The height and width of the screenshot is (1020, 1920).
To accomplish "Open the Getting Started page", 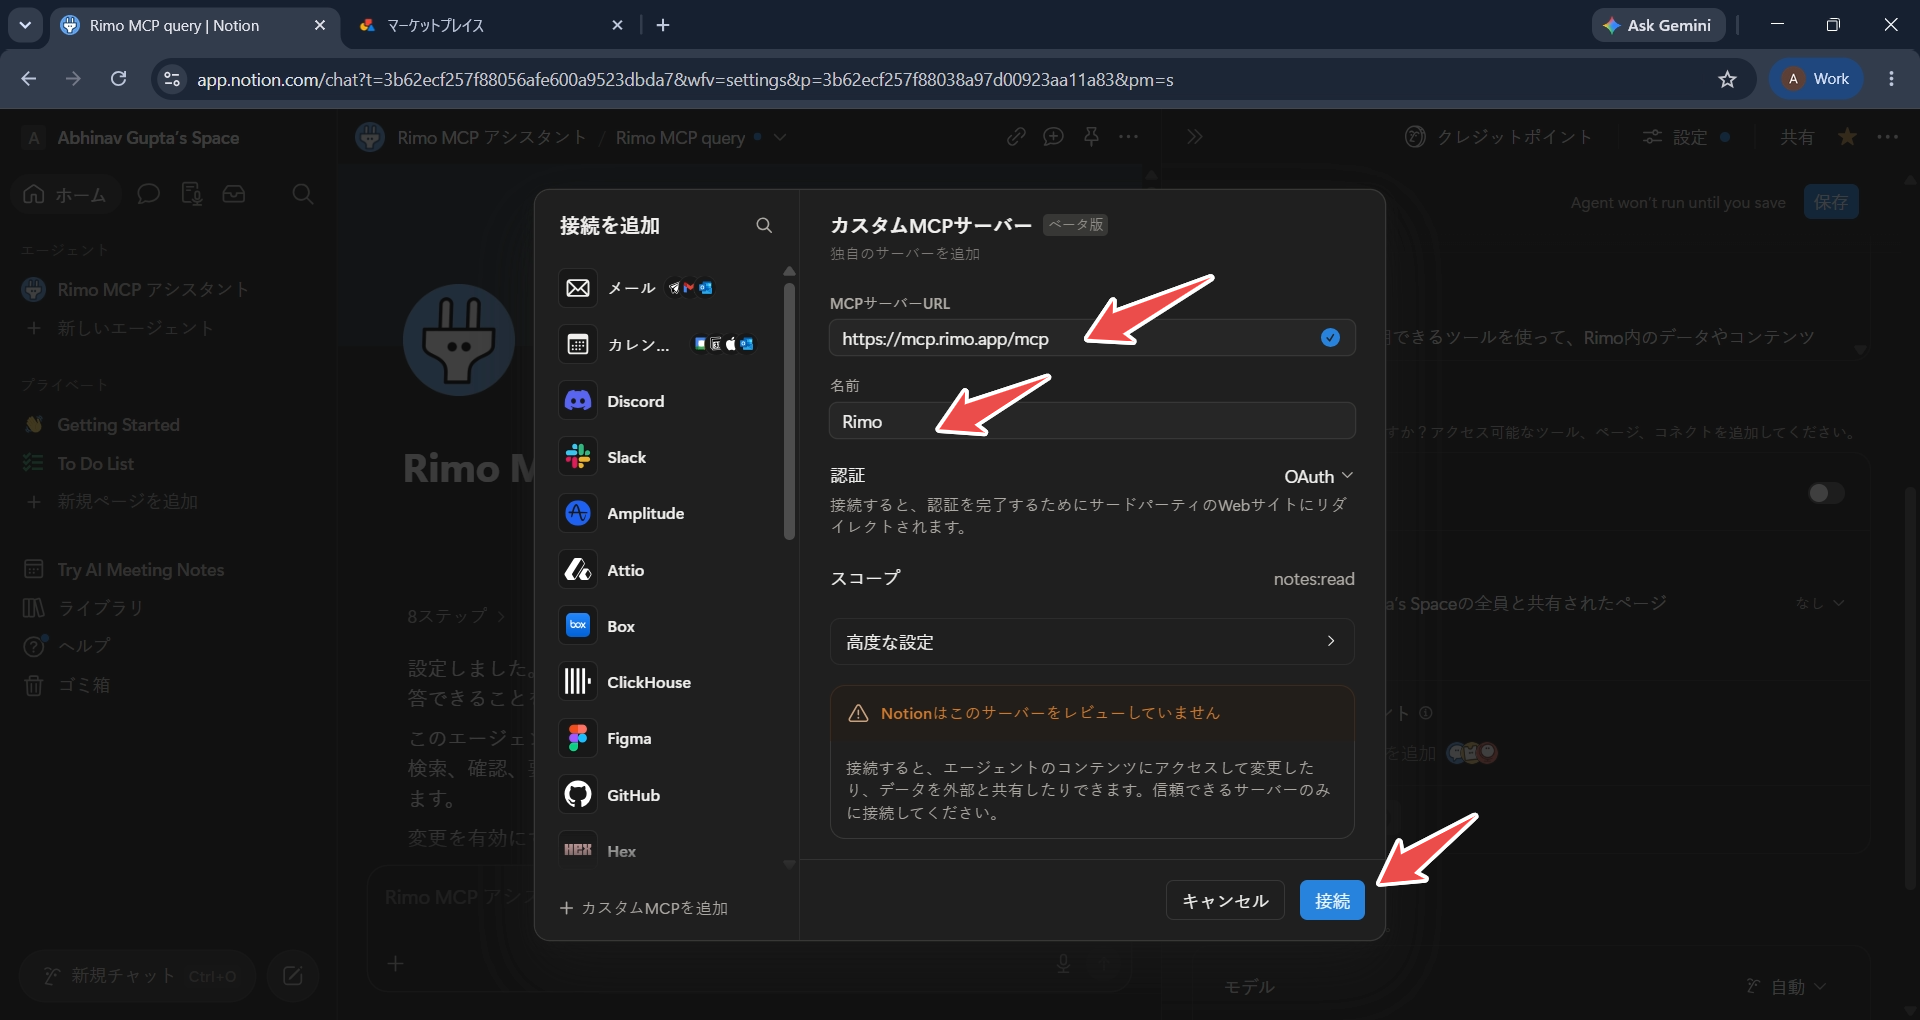I will click(x=118, y=425).
